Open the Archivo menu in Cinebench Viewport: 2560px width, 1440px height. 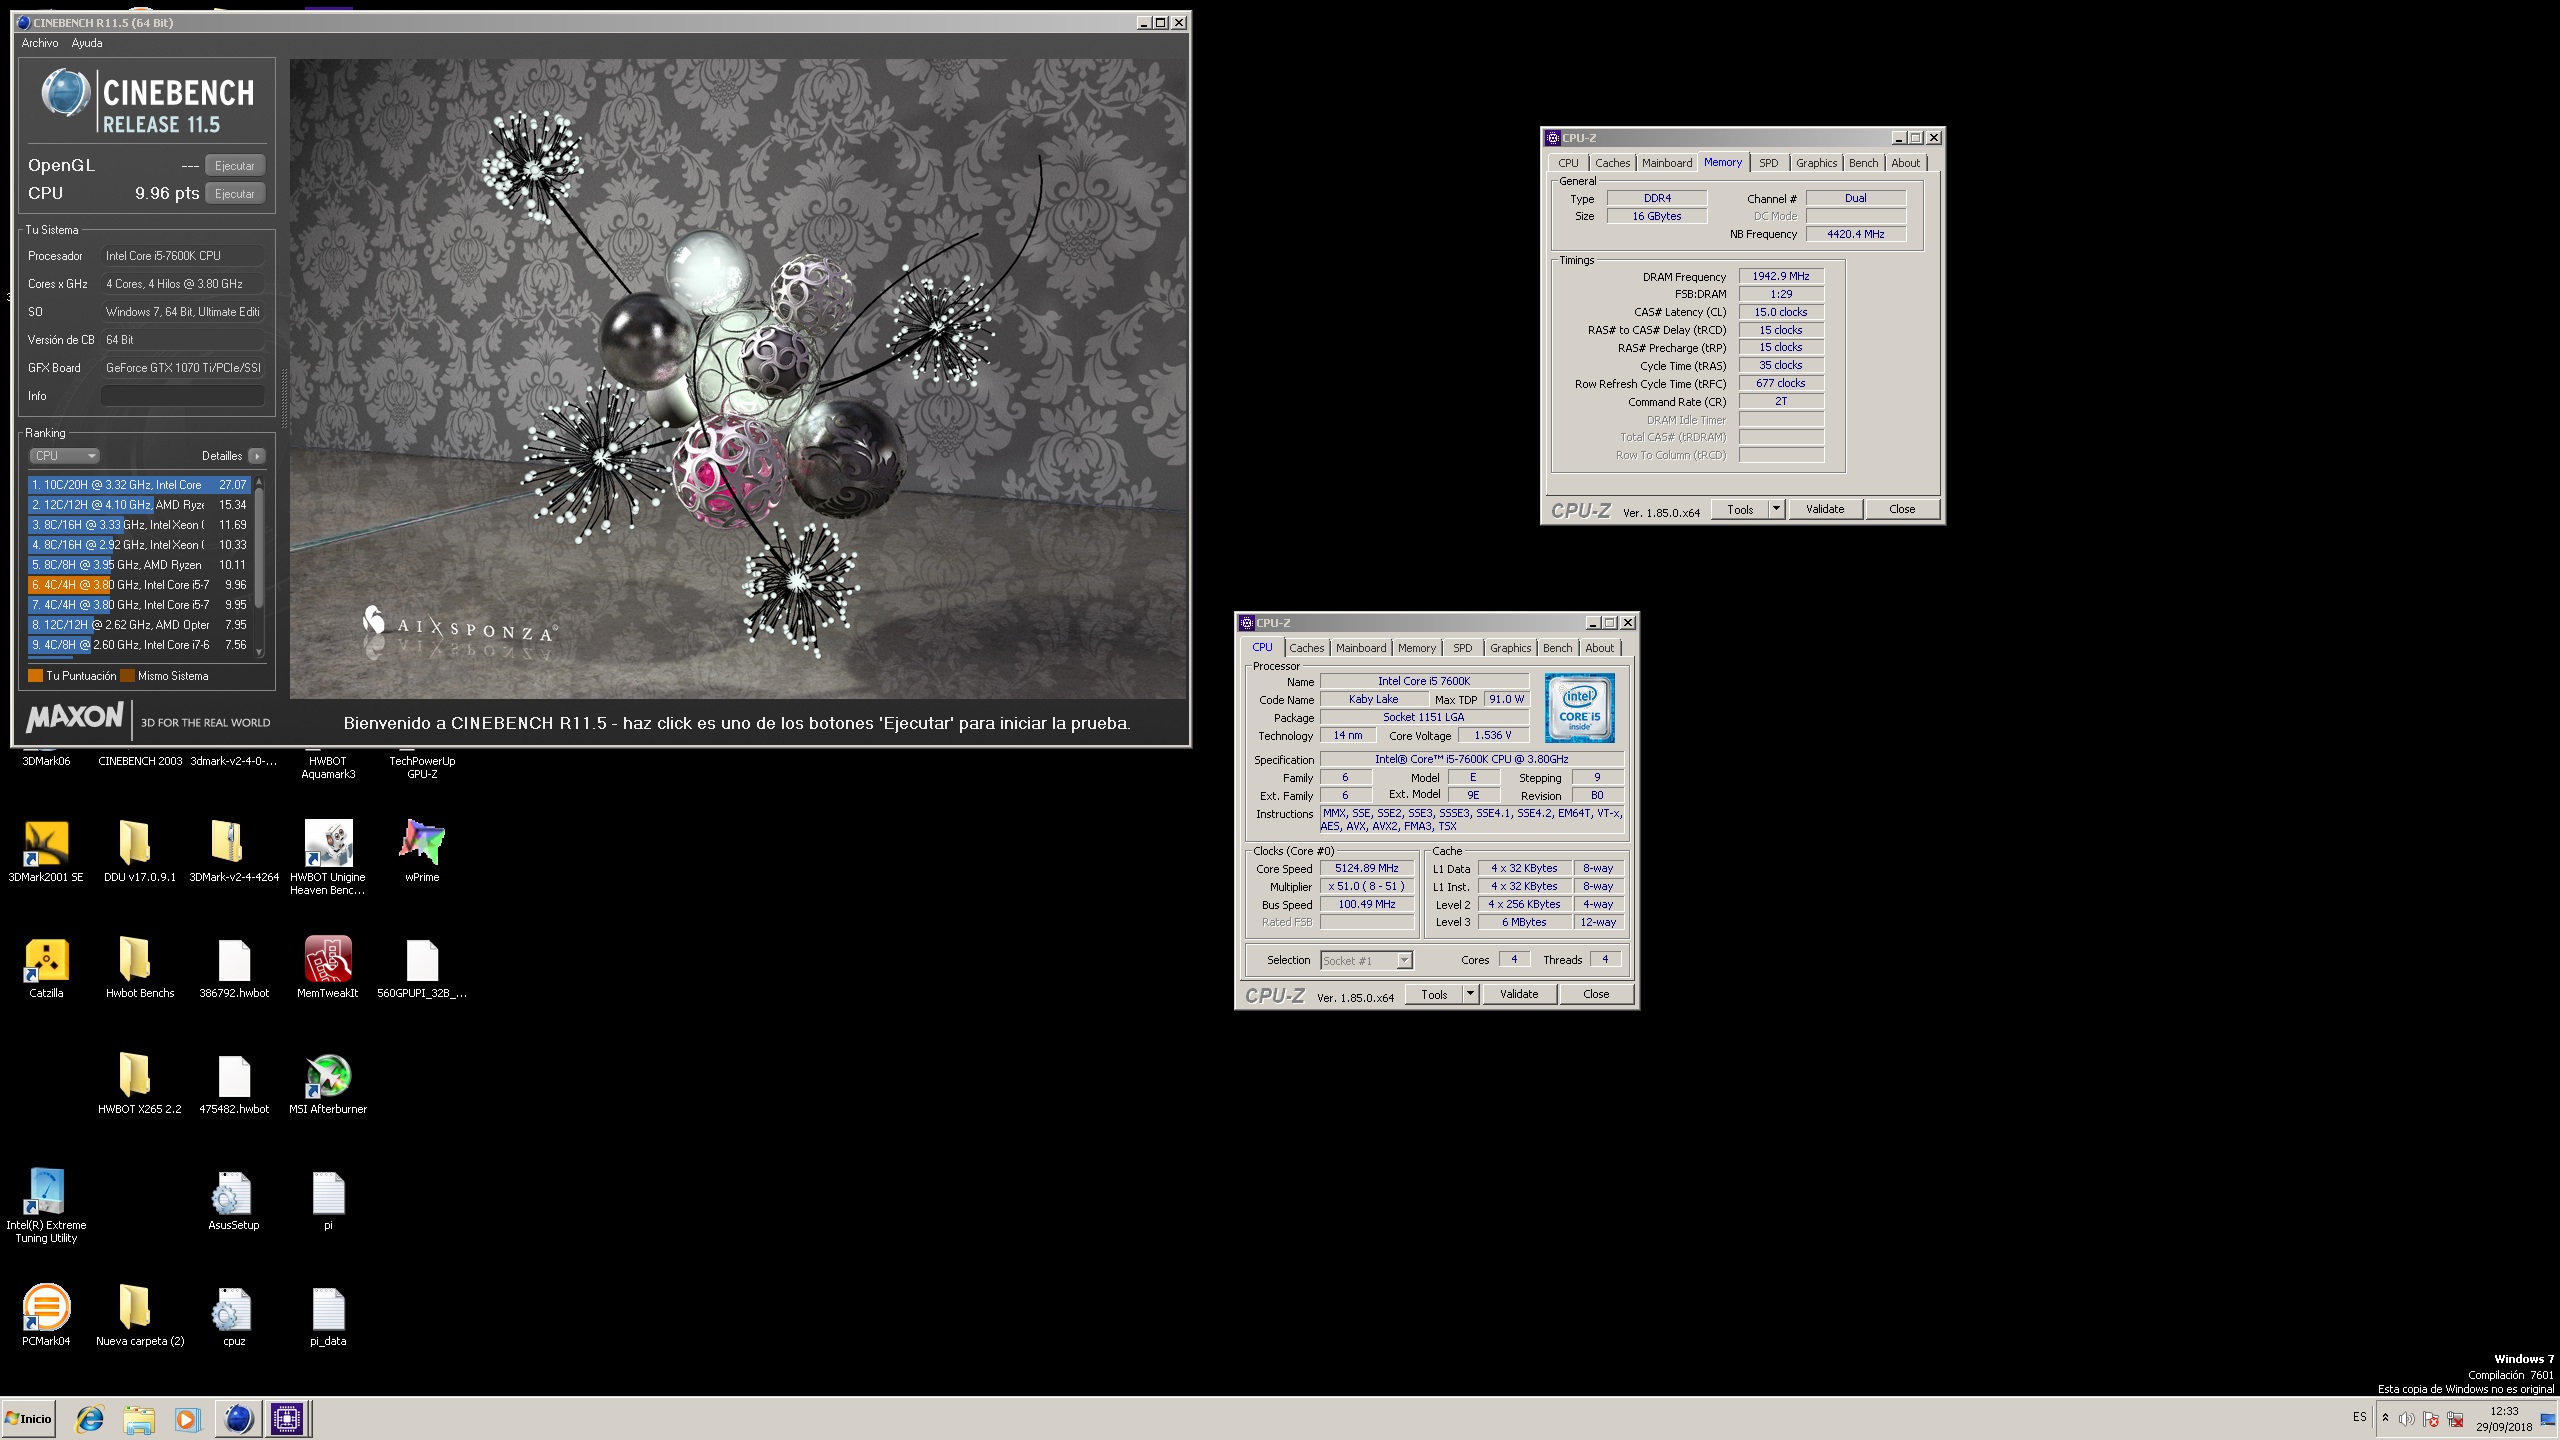[40, 43]
